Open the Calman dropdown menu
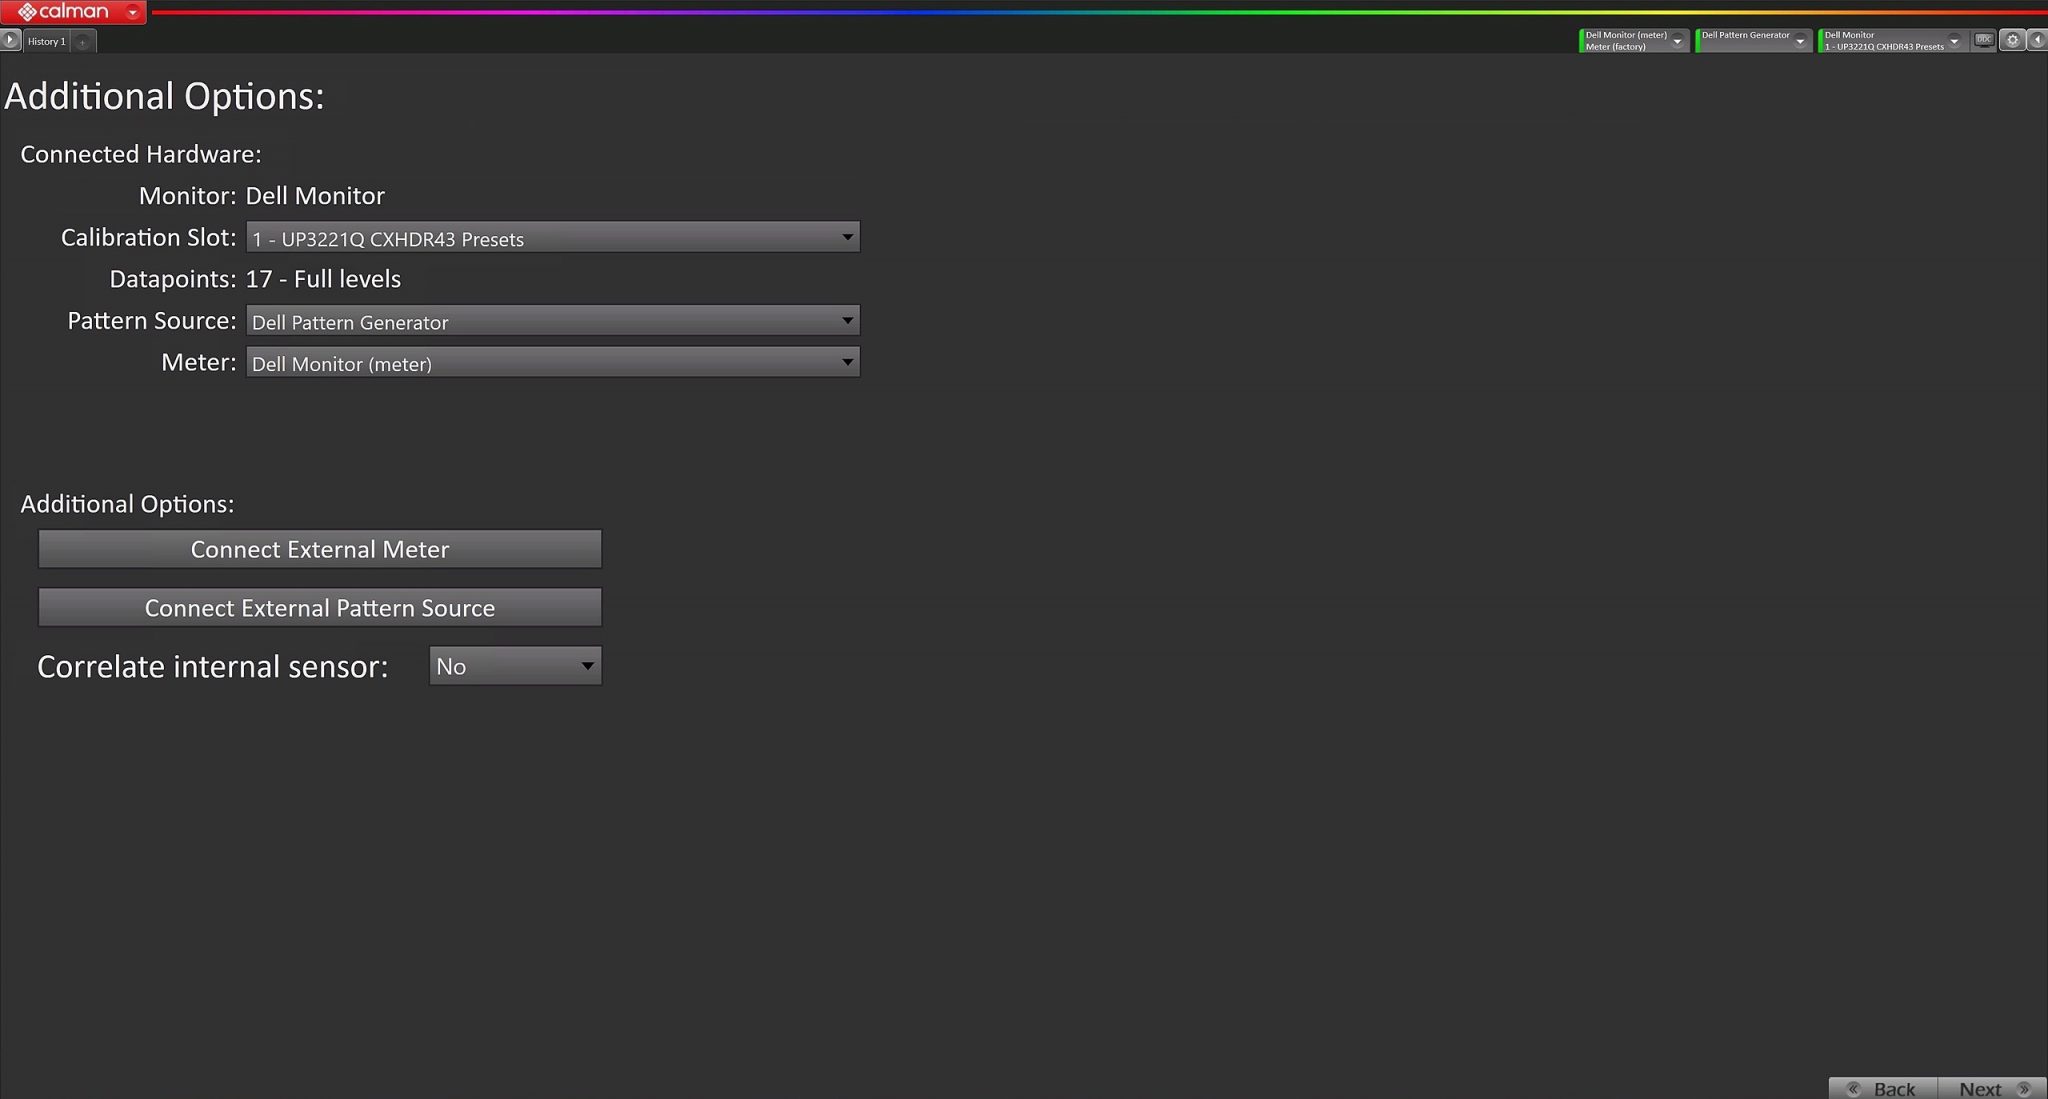Image resolution: width=2048 pixels, height=1099 pixels. [x=131, y=11]
